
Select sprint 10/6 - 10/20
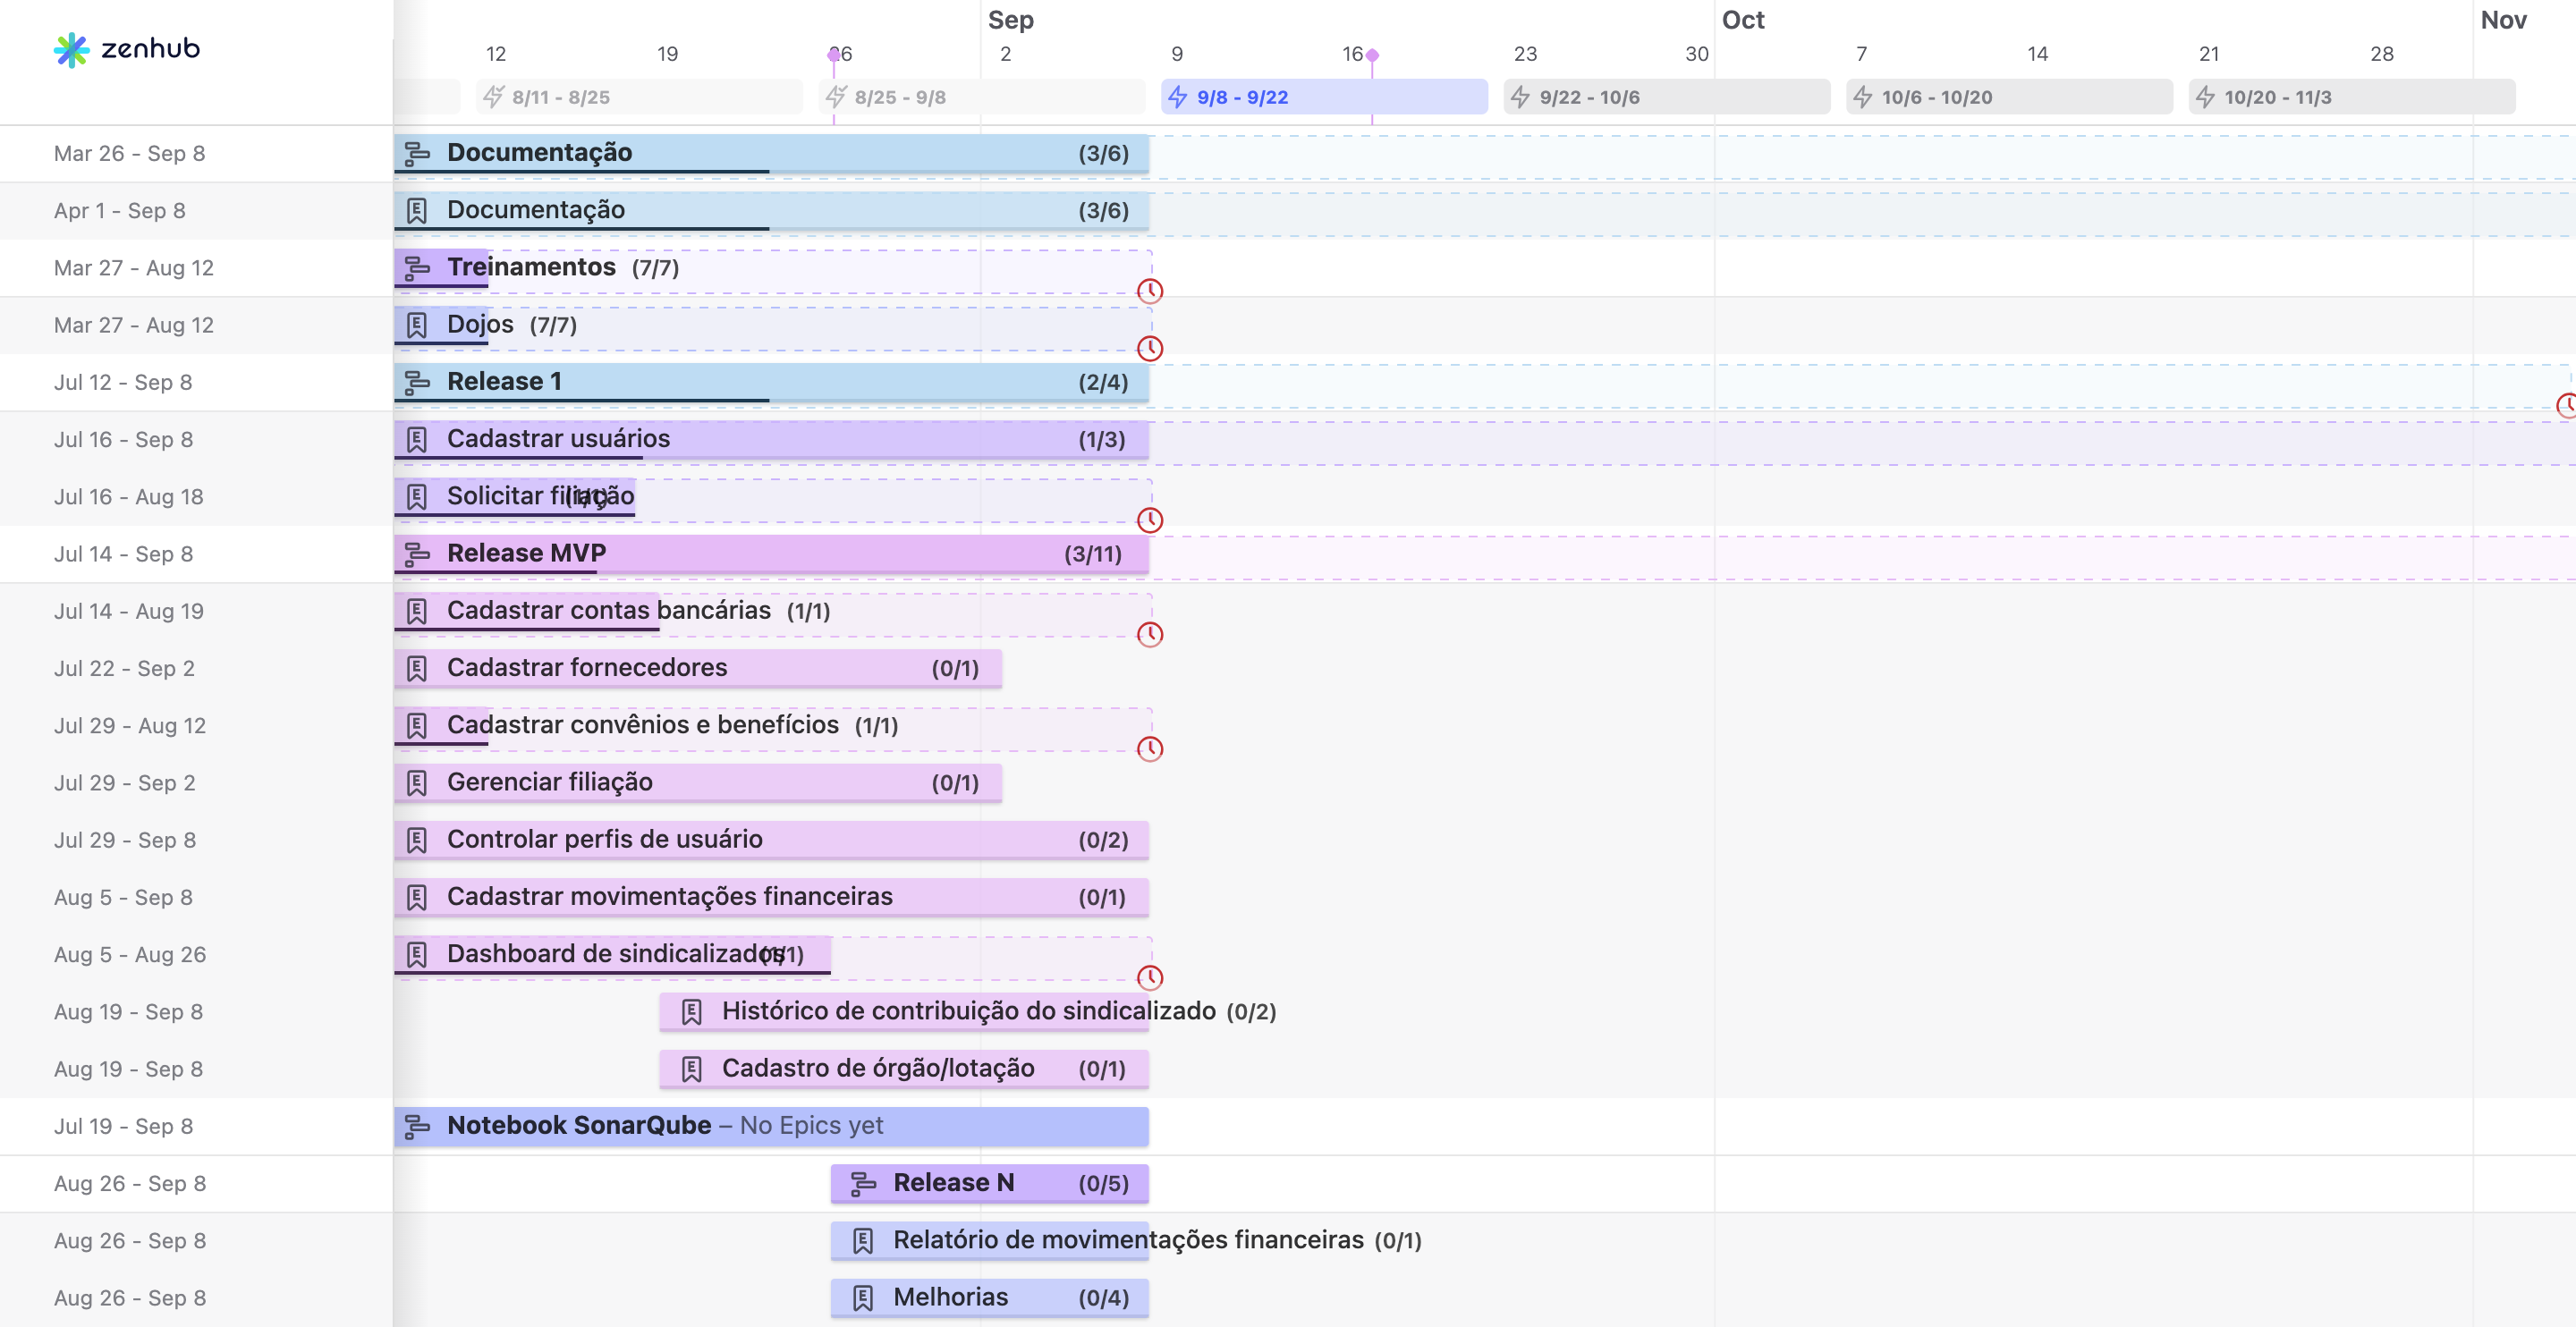(x=2009, y=97)
